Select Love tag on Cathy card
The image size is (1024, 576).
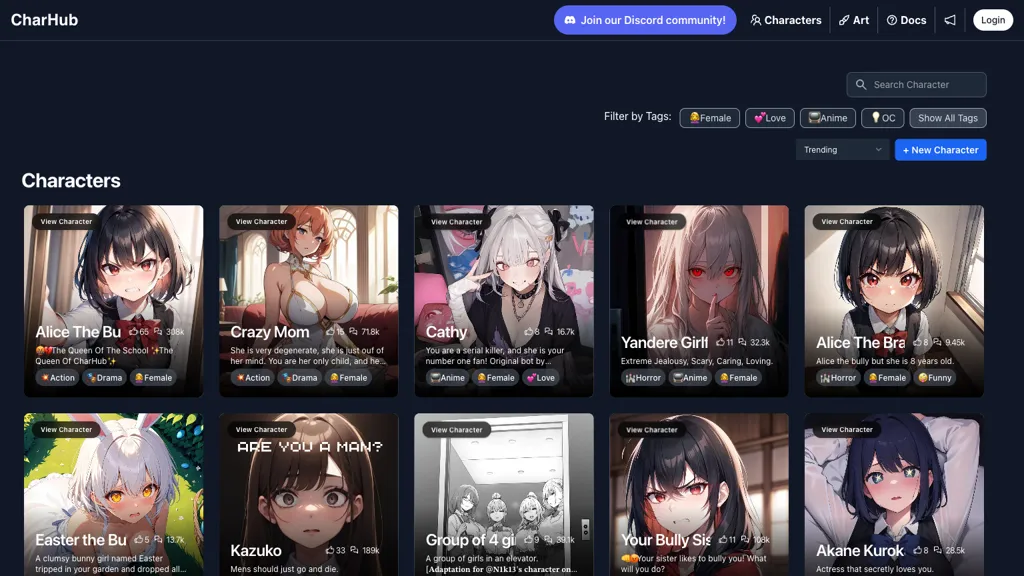pos(540,377)
